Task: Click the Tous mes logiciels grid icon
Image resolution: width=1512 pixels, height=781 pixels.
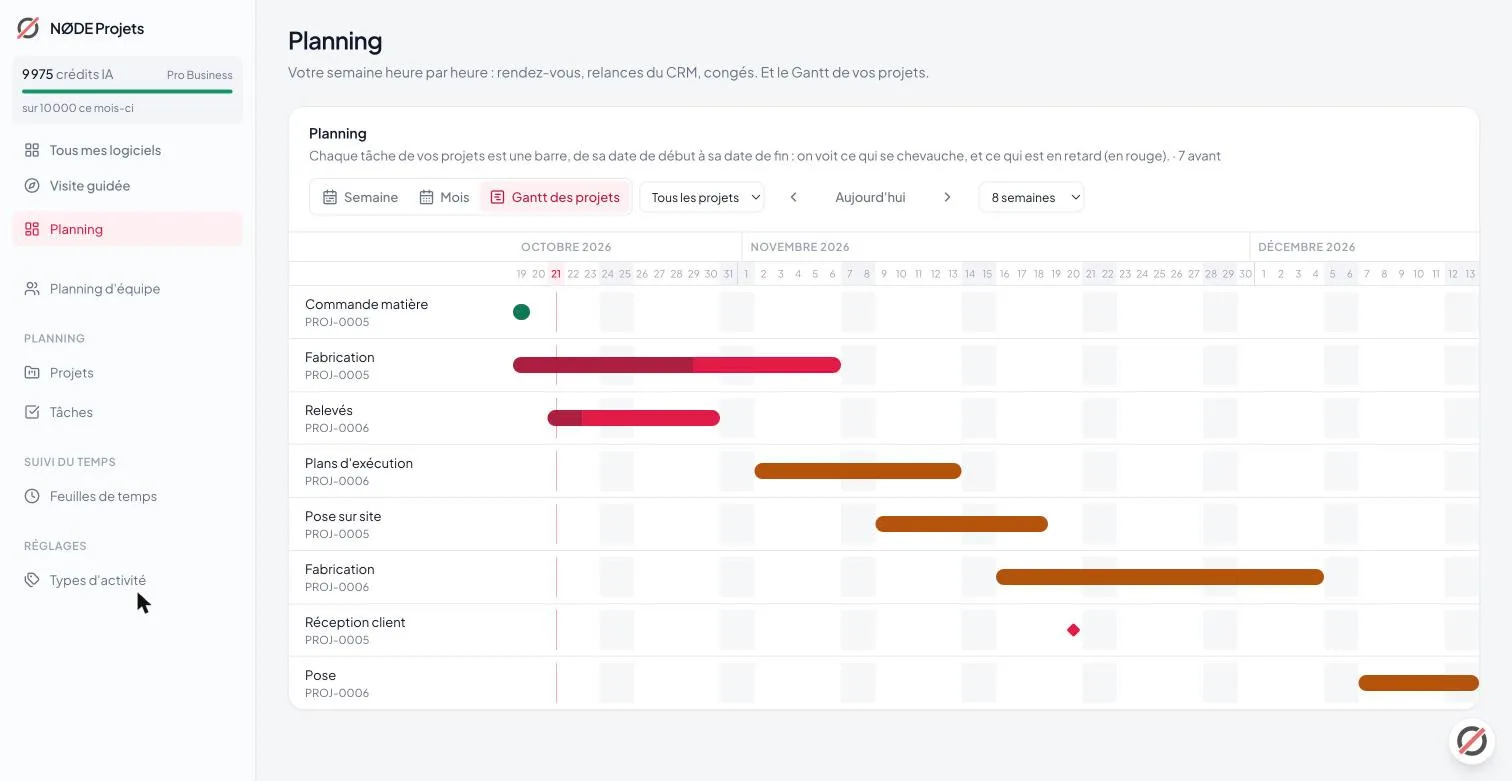Action: pyautogui.click(x=32, y=150)
